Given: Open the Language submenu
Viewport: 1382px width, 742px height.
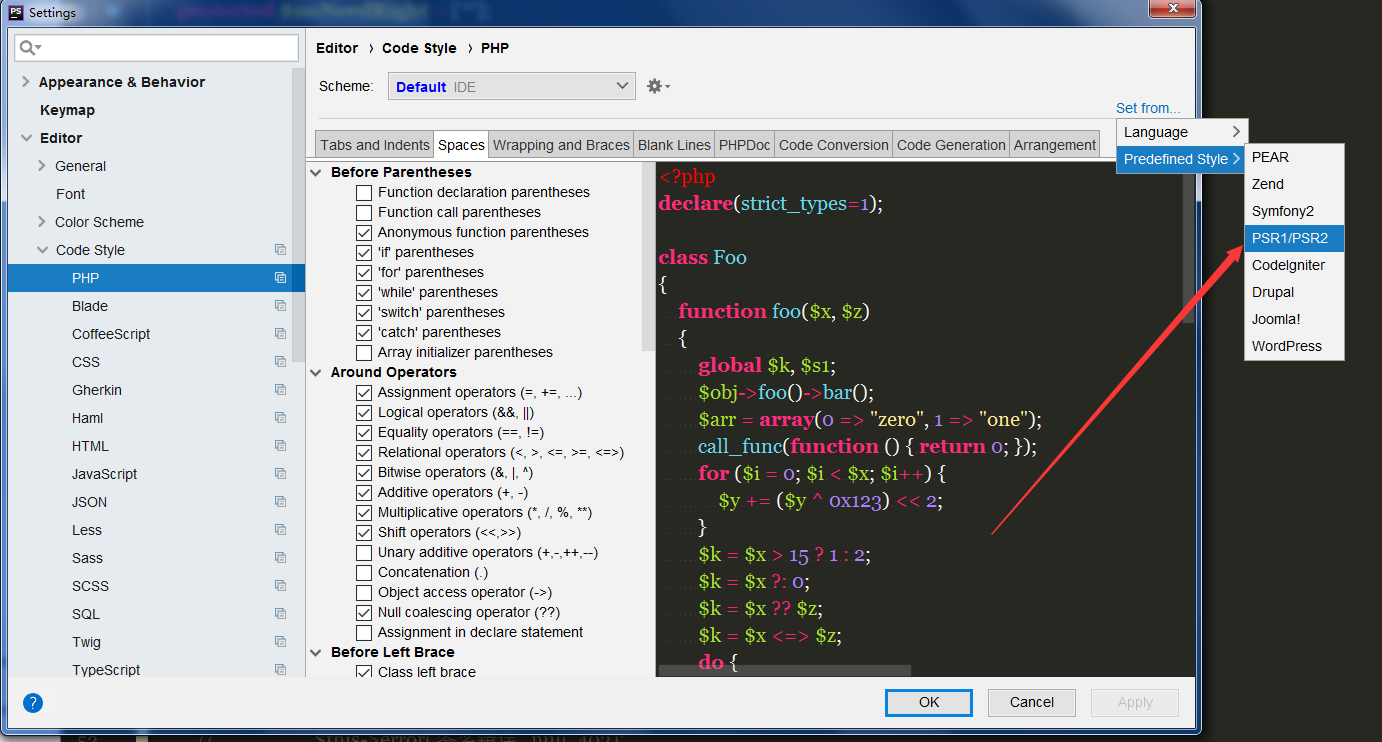Looking at the screenshot, I should click(x=1182, y=132).
